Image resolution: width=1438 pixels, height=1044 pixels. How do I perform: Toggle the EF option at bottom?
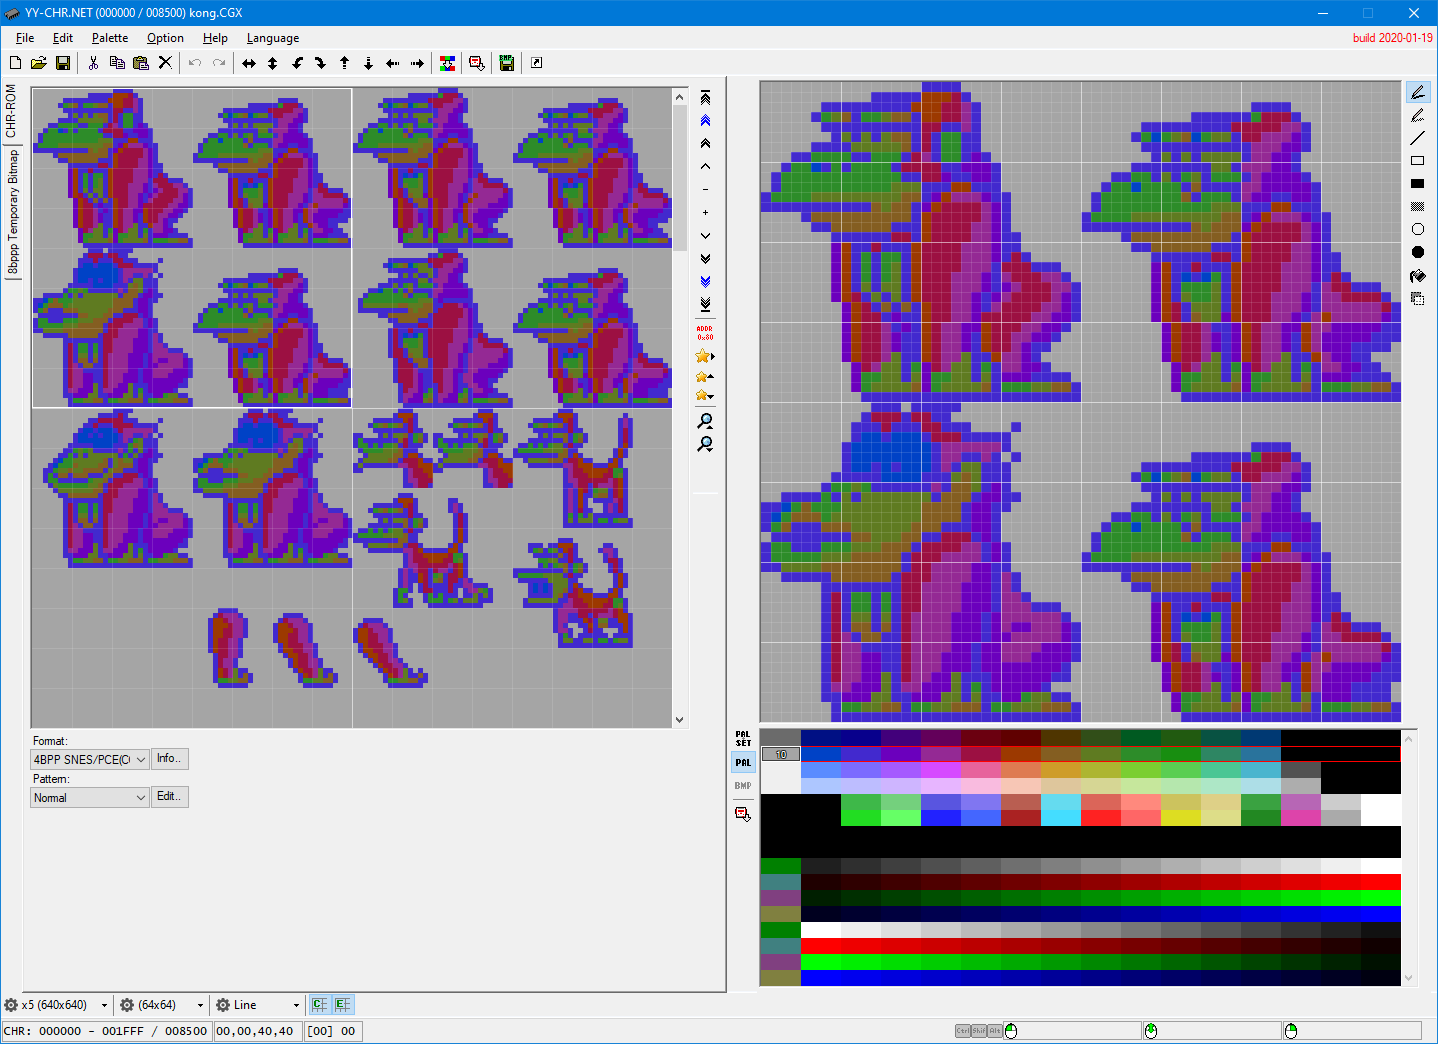pos(343,1004)
